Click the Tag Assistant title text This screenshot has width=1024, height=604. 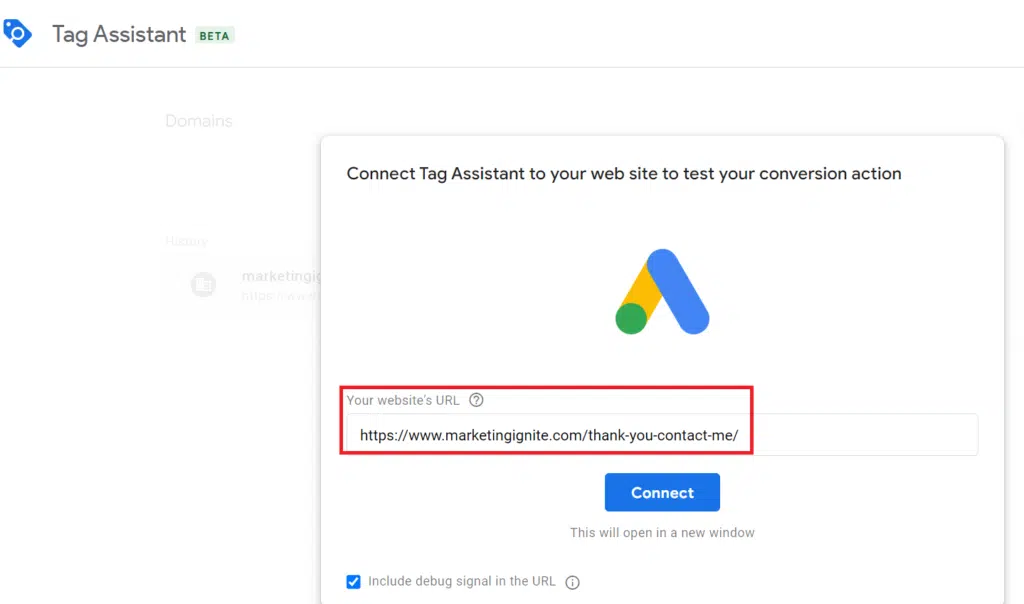(119, 34)
